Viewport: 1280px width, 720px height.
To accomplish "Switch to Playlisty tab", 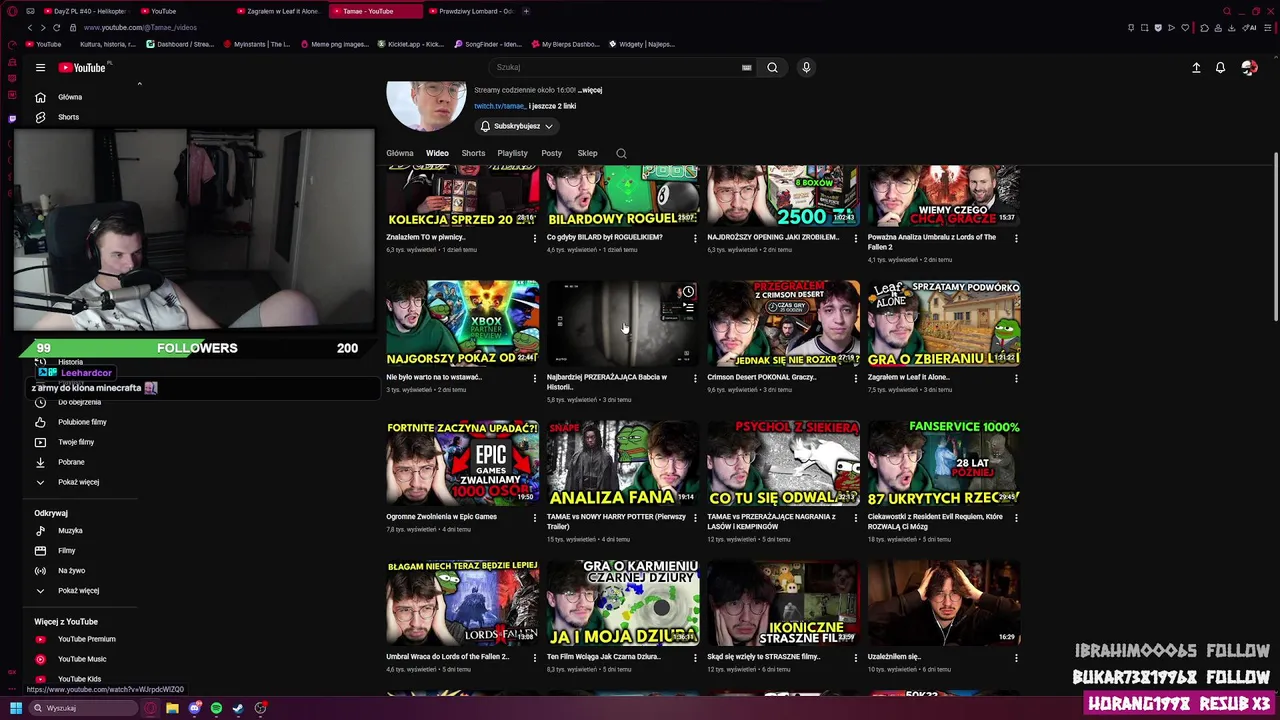I will coord(512,153).
